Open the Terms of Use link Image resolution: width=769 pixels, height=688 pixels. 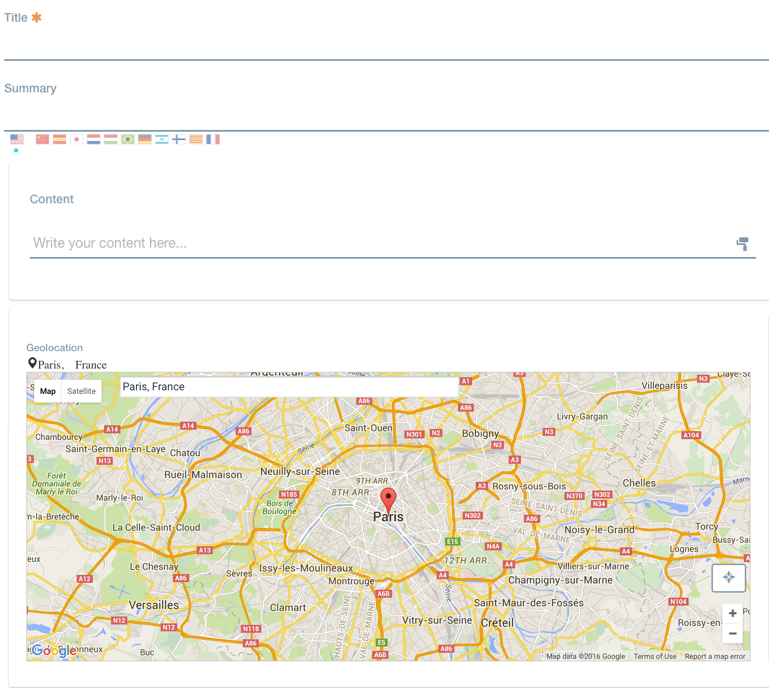point(655,656)
